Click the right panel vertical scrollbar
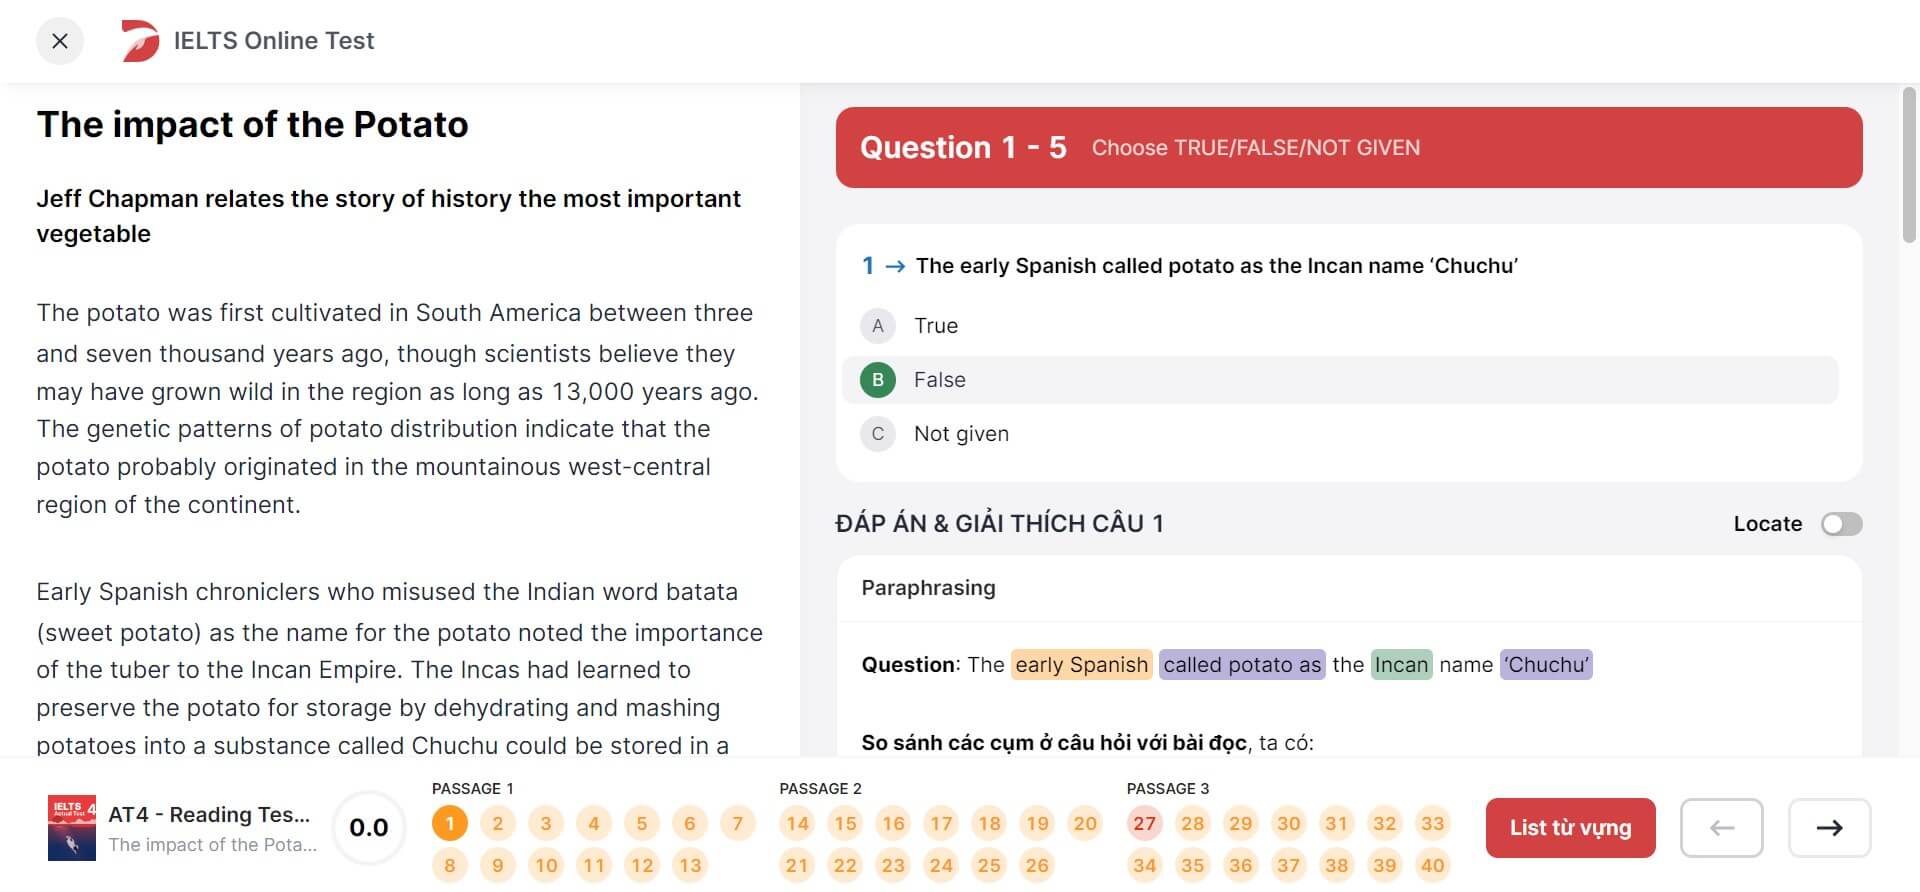 click(1909, 165)
